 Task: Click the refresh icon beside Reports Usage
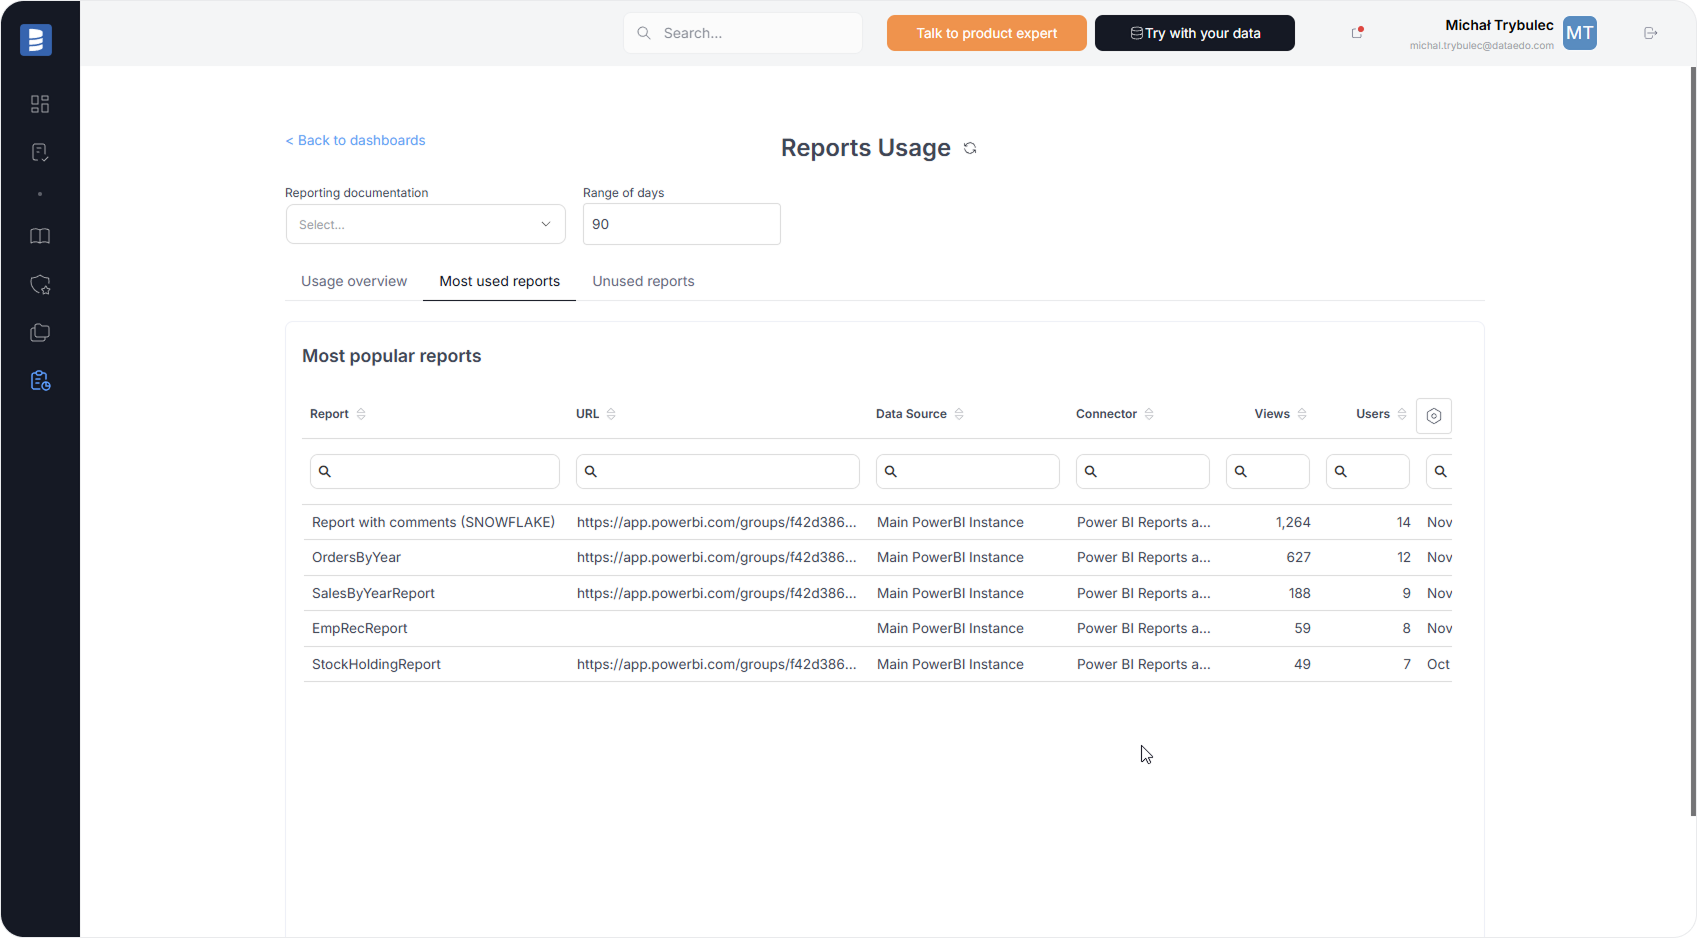[x=970, y=148]
